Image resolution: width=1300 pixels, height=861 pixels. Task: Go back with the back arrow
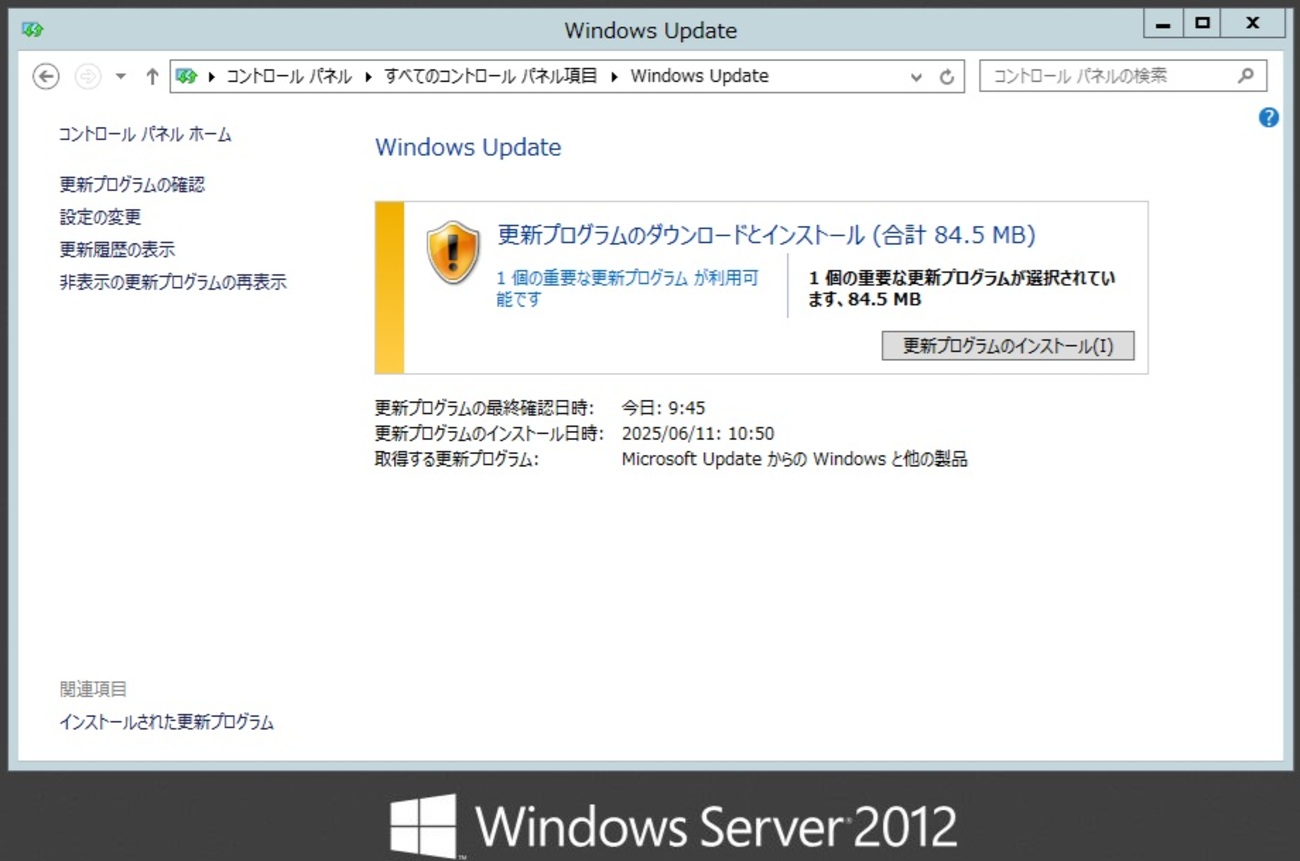pyautogui.click(x=46, y=76)
